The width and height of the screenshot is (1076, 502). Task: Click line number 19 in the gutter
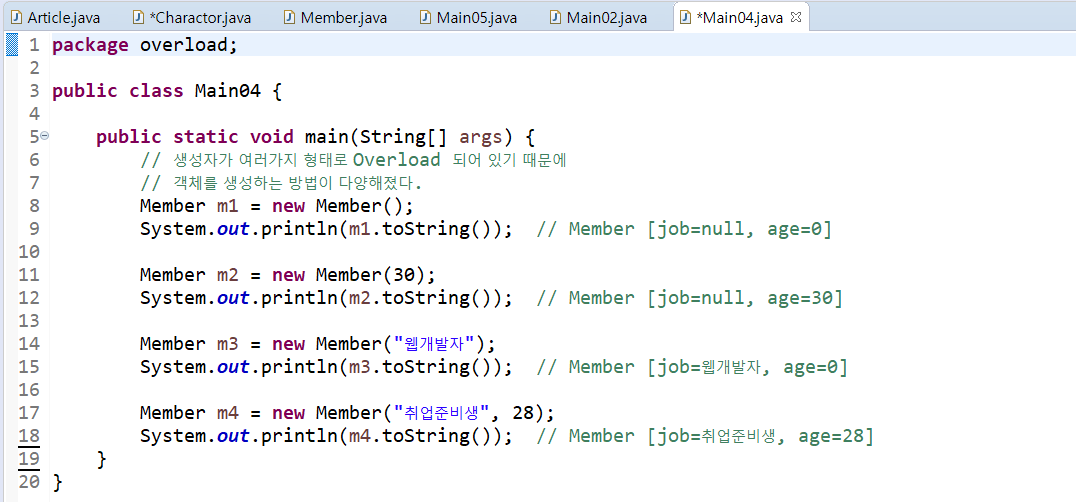pyautogui.click(x=30, y=459)
